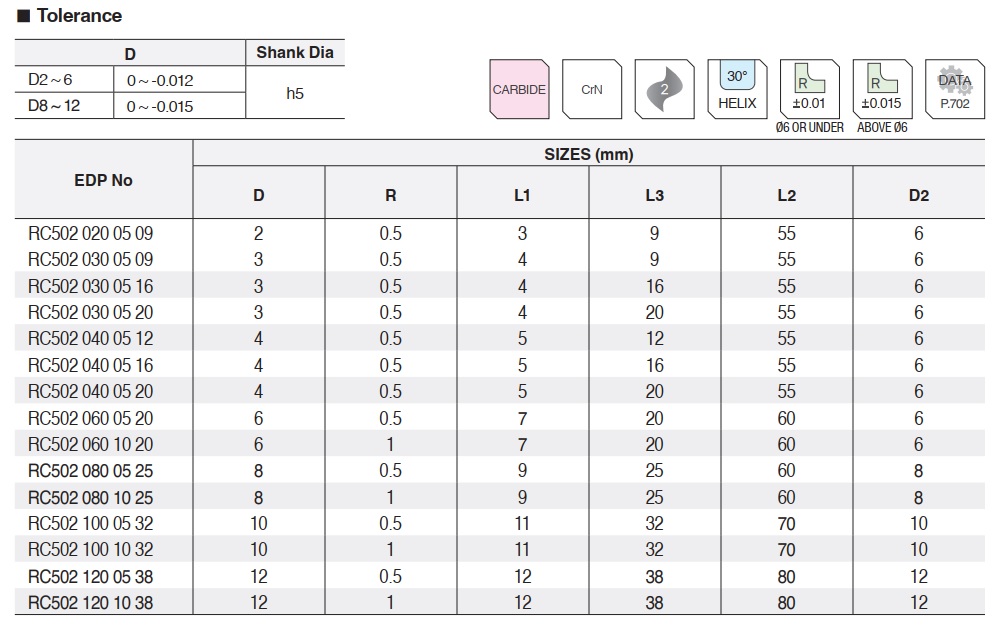The width and height of the screenshot is (1000, 626).
Task: Select the 30° HELIX icon
Action: coord(737,89)
